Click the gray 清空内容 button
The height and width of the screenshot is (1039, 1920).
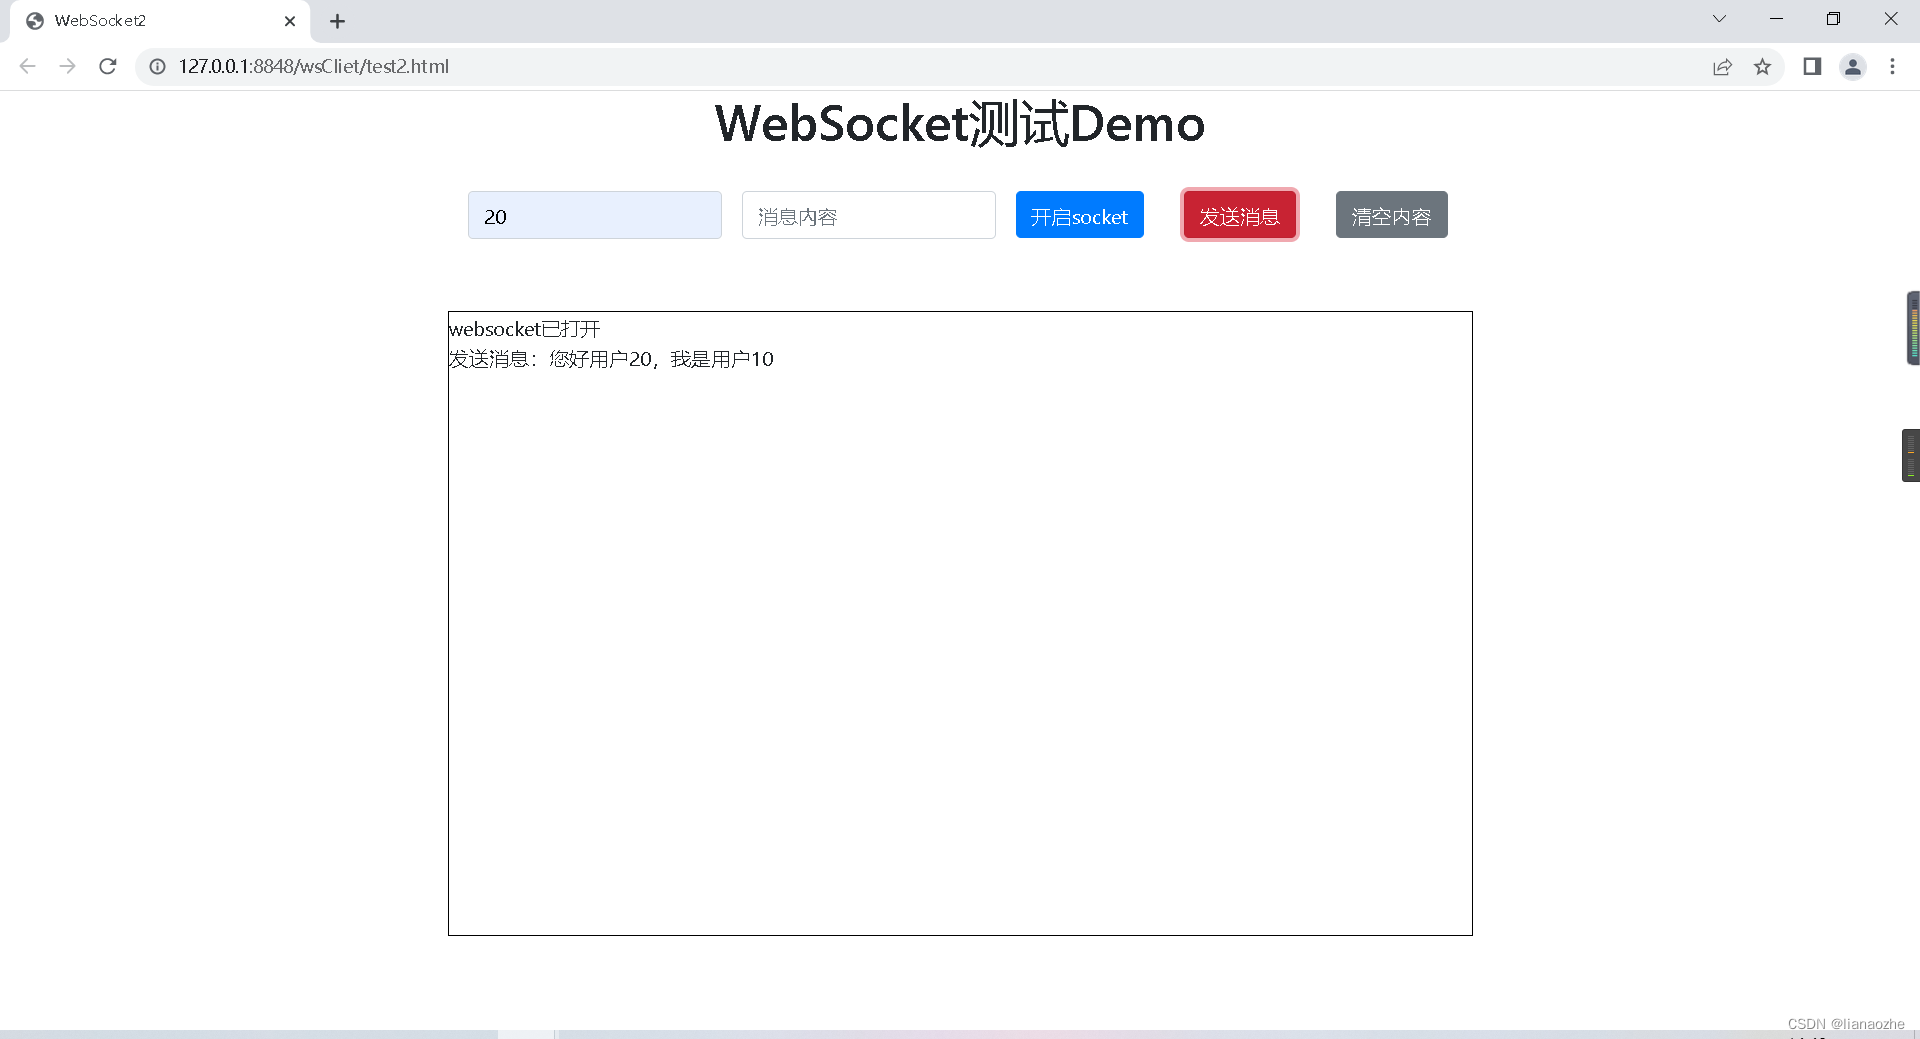pyautogui.click(x=1392, y=215)
